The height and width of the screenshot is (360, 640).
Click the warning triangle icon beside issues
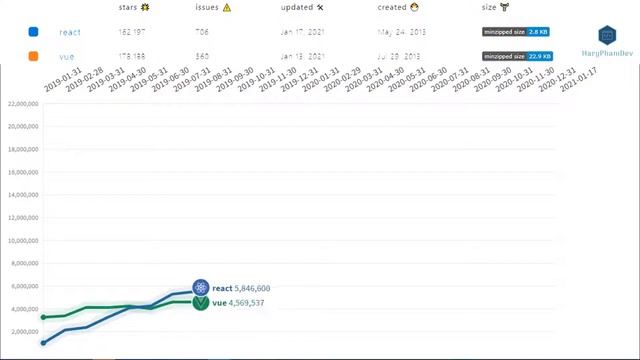(x=227, y=7)
